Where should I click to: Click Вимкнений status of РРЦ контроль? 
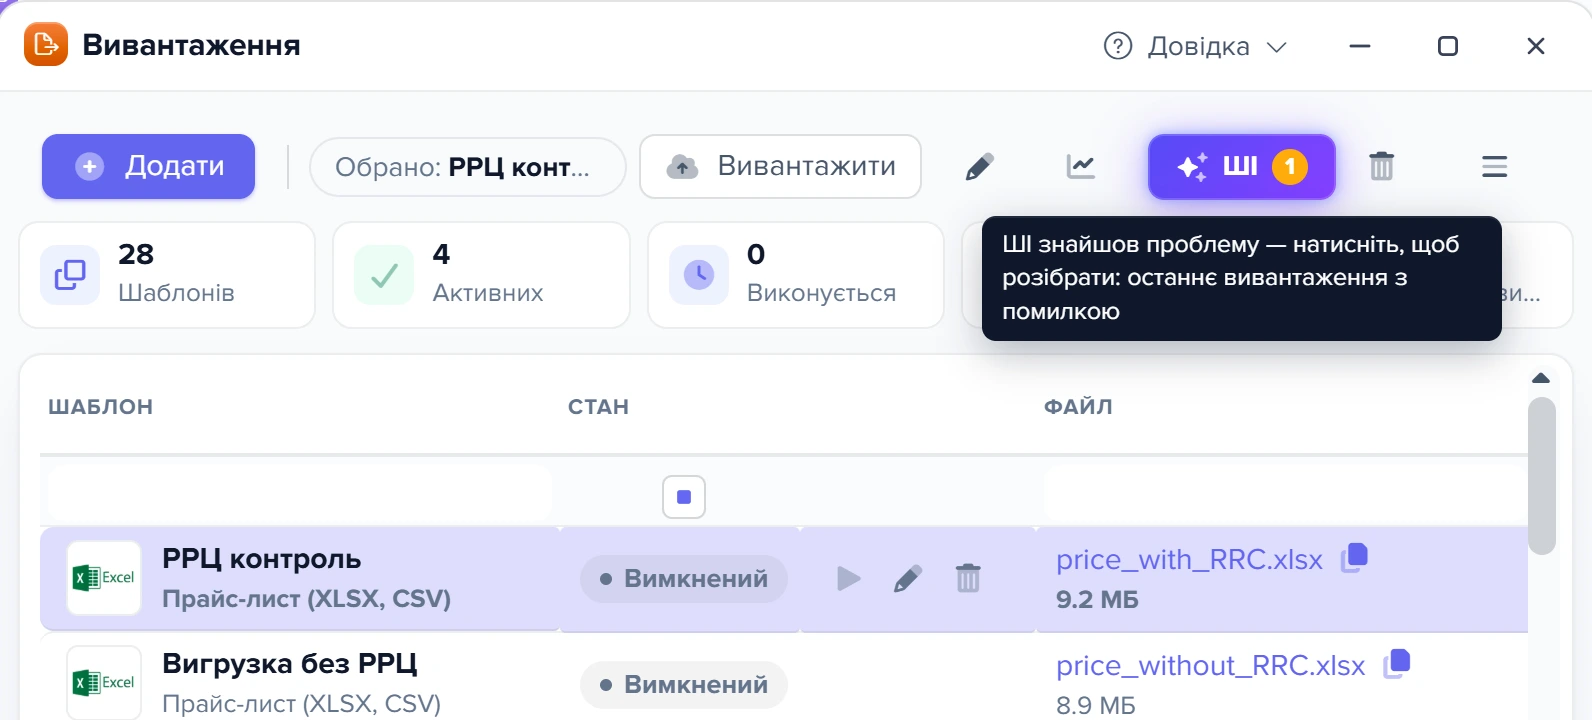(684, 579)
